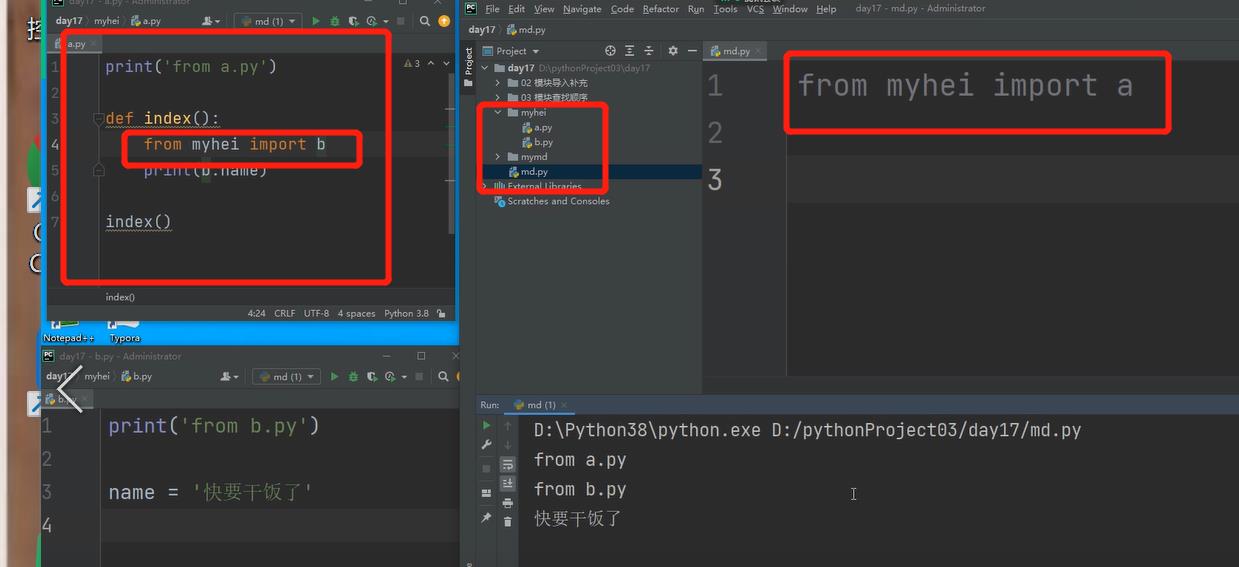Click CRLF line separator in a.py status bar

coord(285,313)
